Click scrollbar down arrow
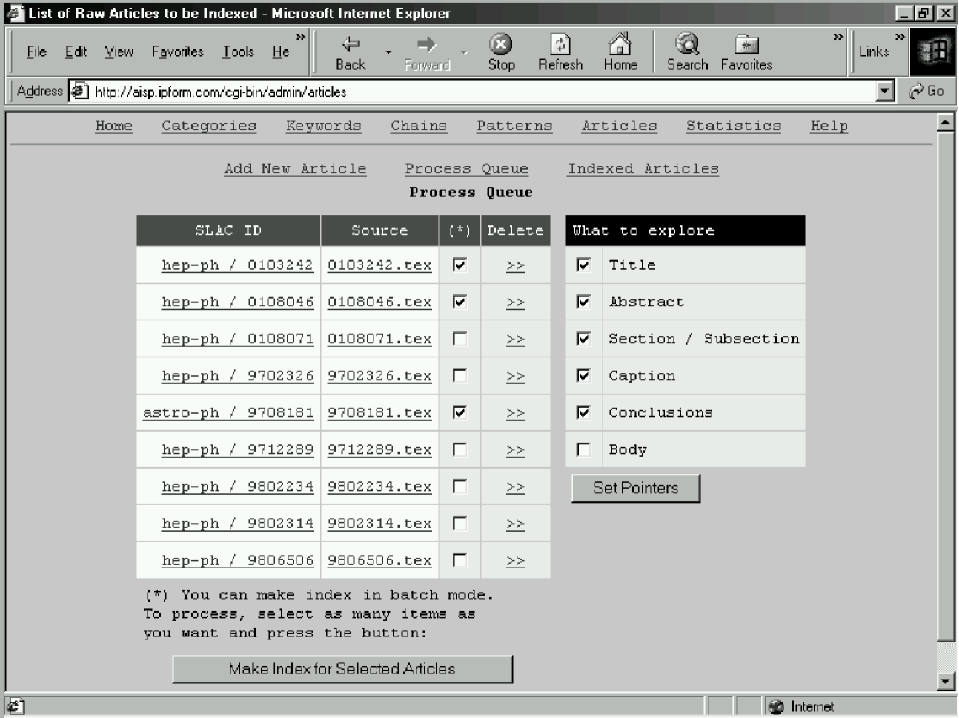The width and height of the screenshot is (959, 718). (945, 681)
